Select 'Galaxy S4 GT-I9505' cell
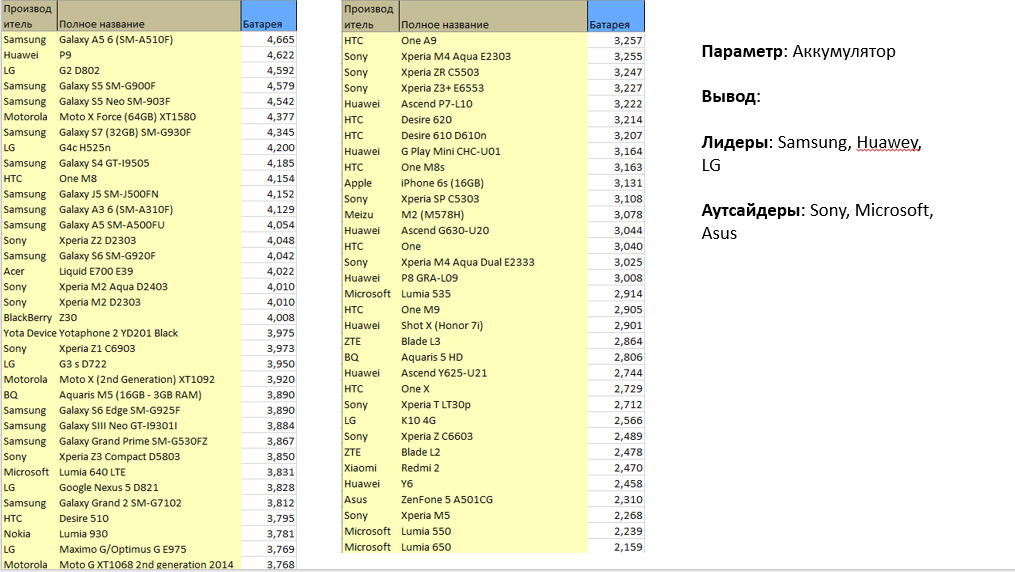Screen dimensions: 1015x572 [149, 163]
